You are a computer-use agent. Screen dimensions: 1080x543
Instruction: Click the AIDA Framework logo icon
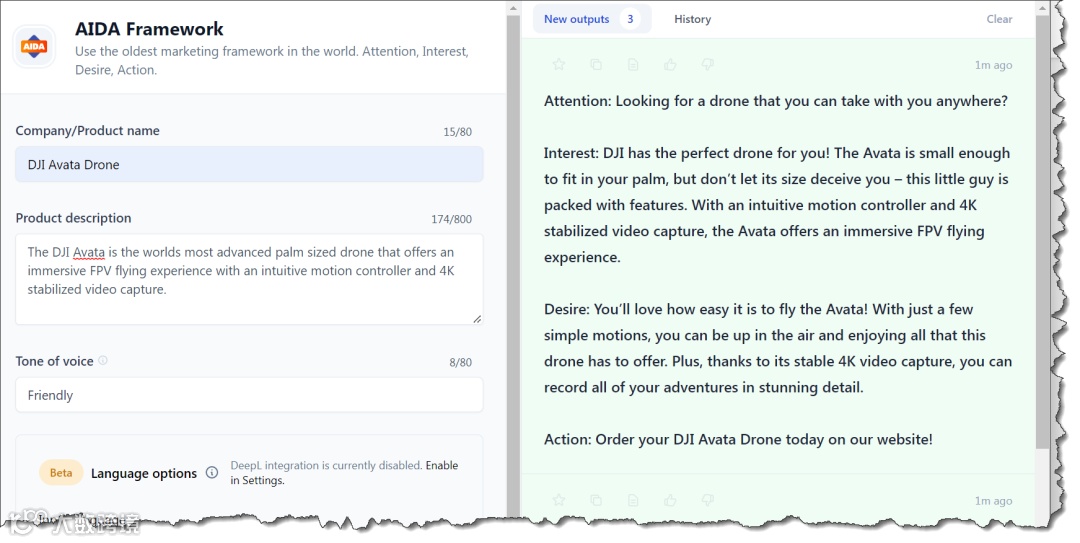tap(34, 47)
